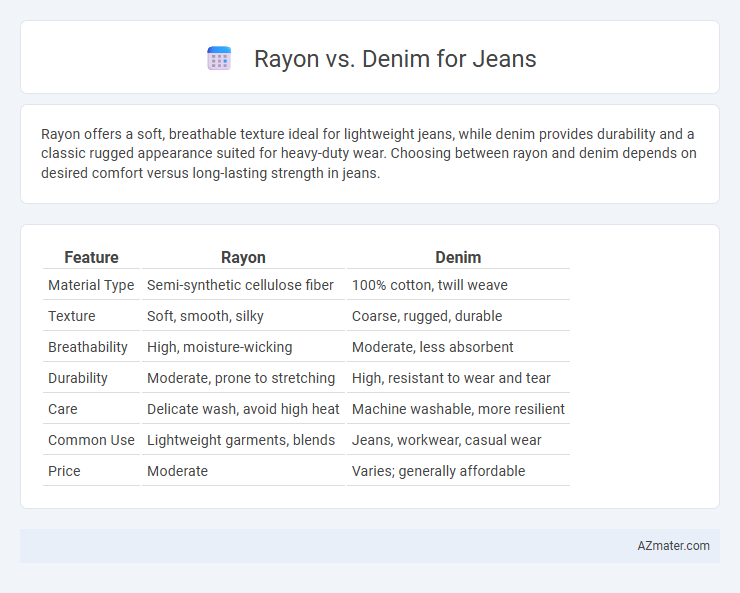Click the 'Varies; generally affordable' cell
This screenshot has width=740, height=593.
(x=458, y=471)
